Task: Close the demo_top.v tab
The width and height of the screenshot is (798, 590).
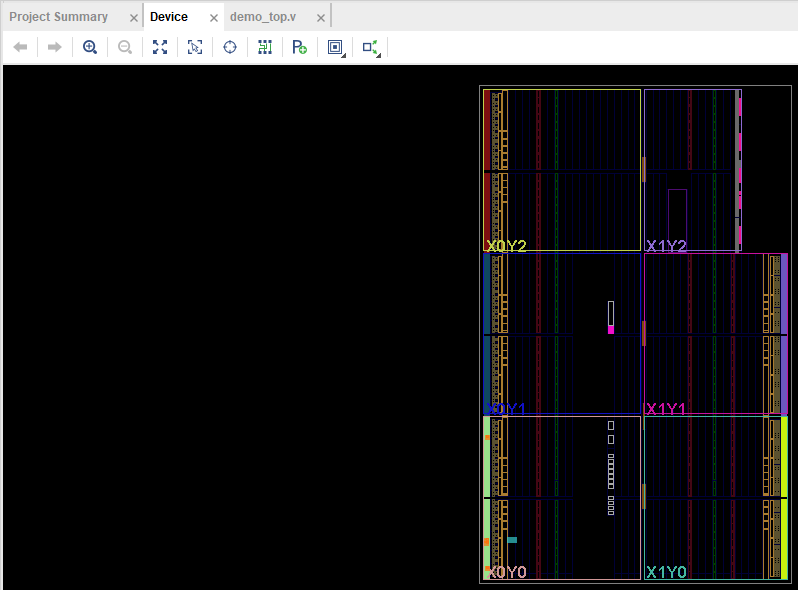Action: [x=322, y=18]
